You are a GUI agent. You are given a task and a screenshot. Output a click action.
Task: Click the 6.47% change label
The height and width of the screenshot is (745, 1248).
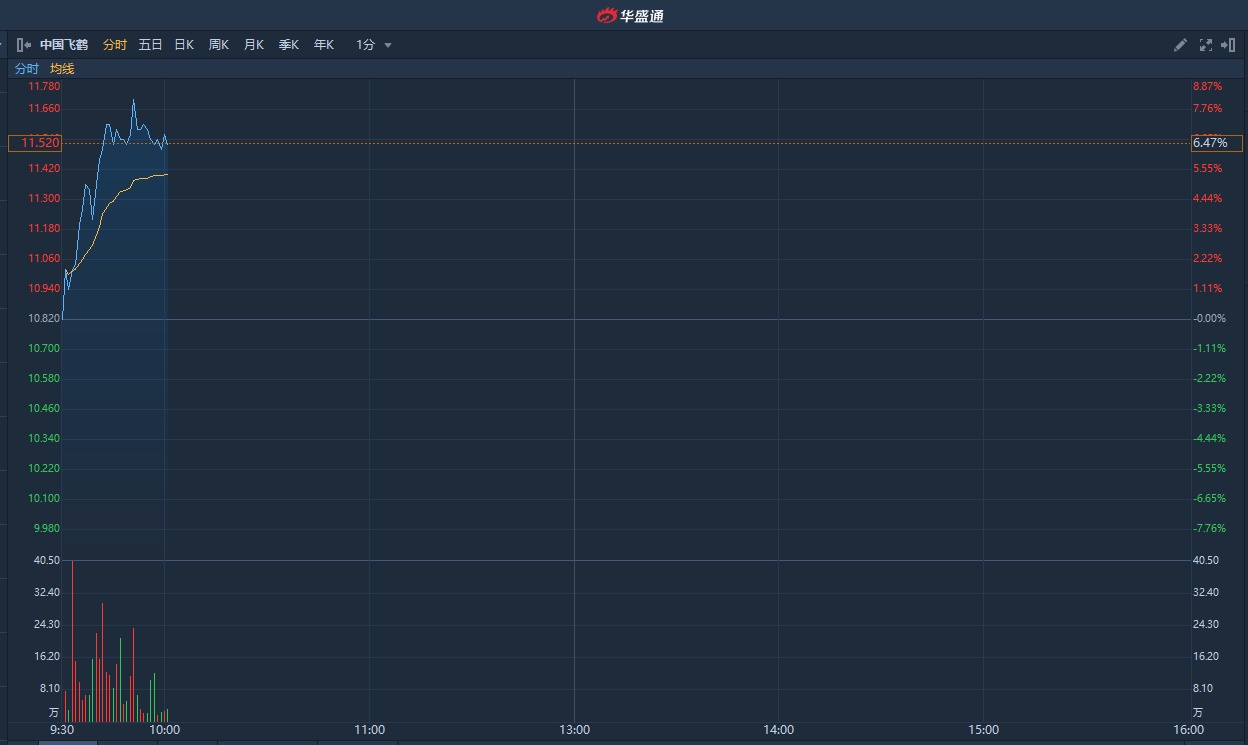1216,143
